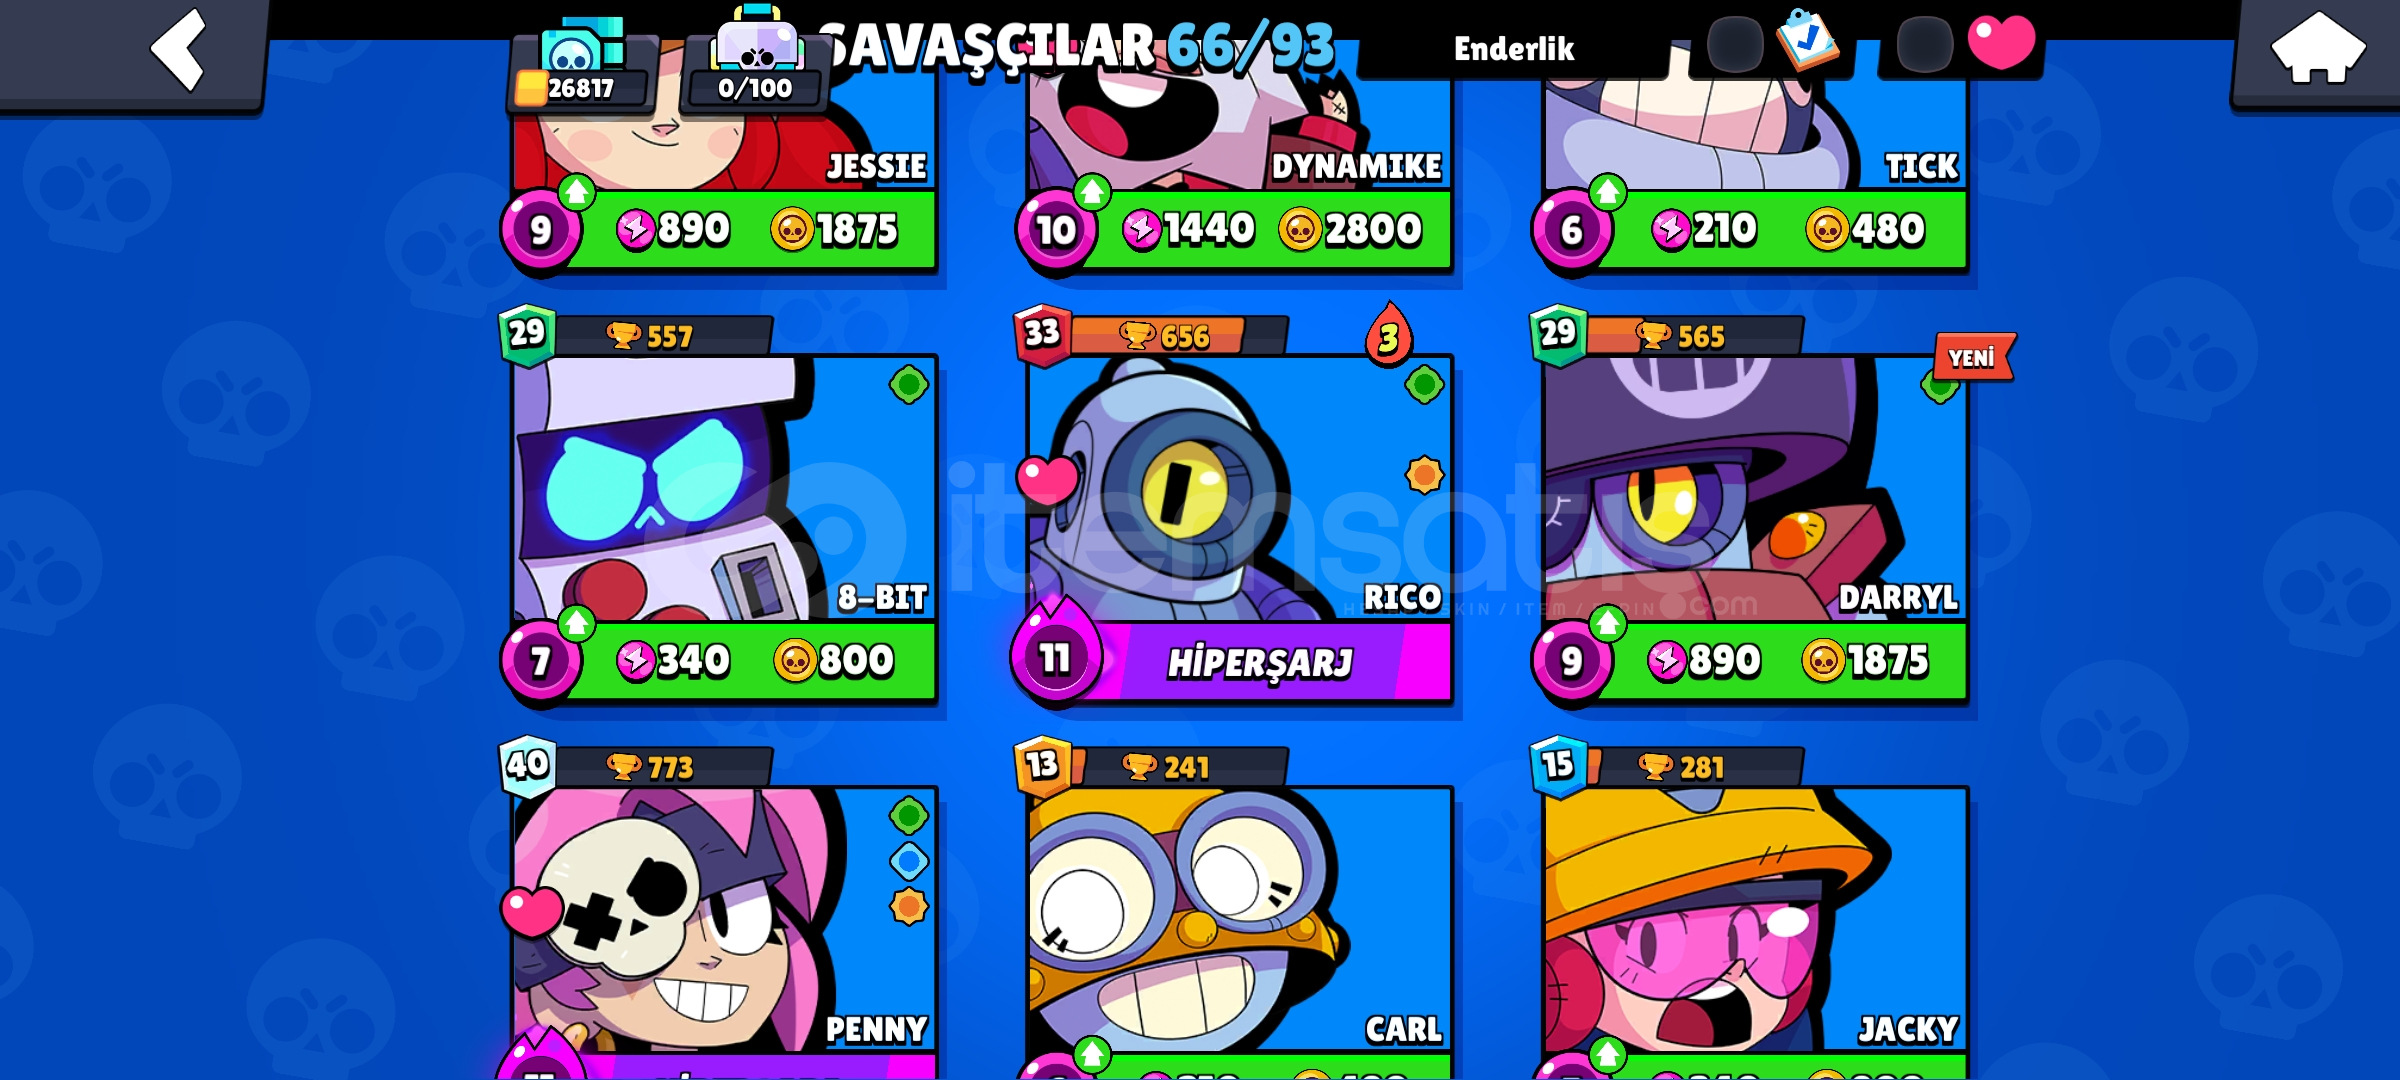Go back using the arrow button
This screenshot has width=2400, height=1080.
pyautogui.click(x=178, y=50)
